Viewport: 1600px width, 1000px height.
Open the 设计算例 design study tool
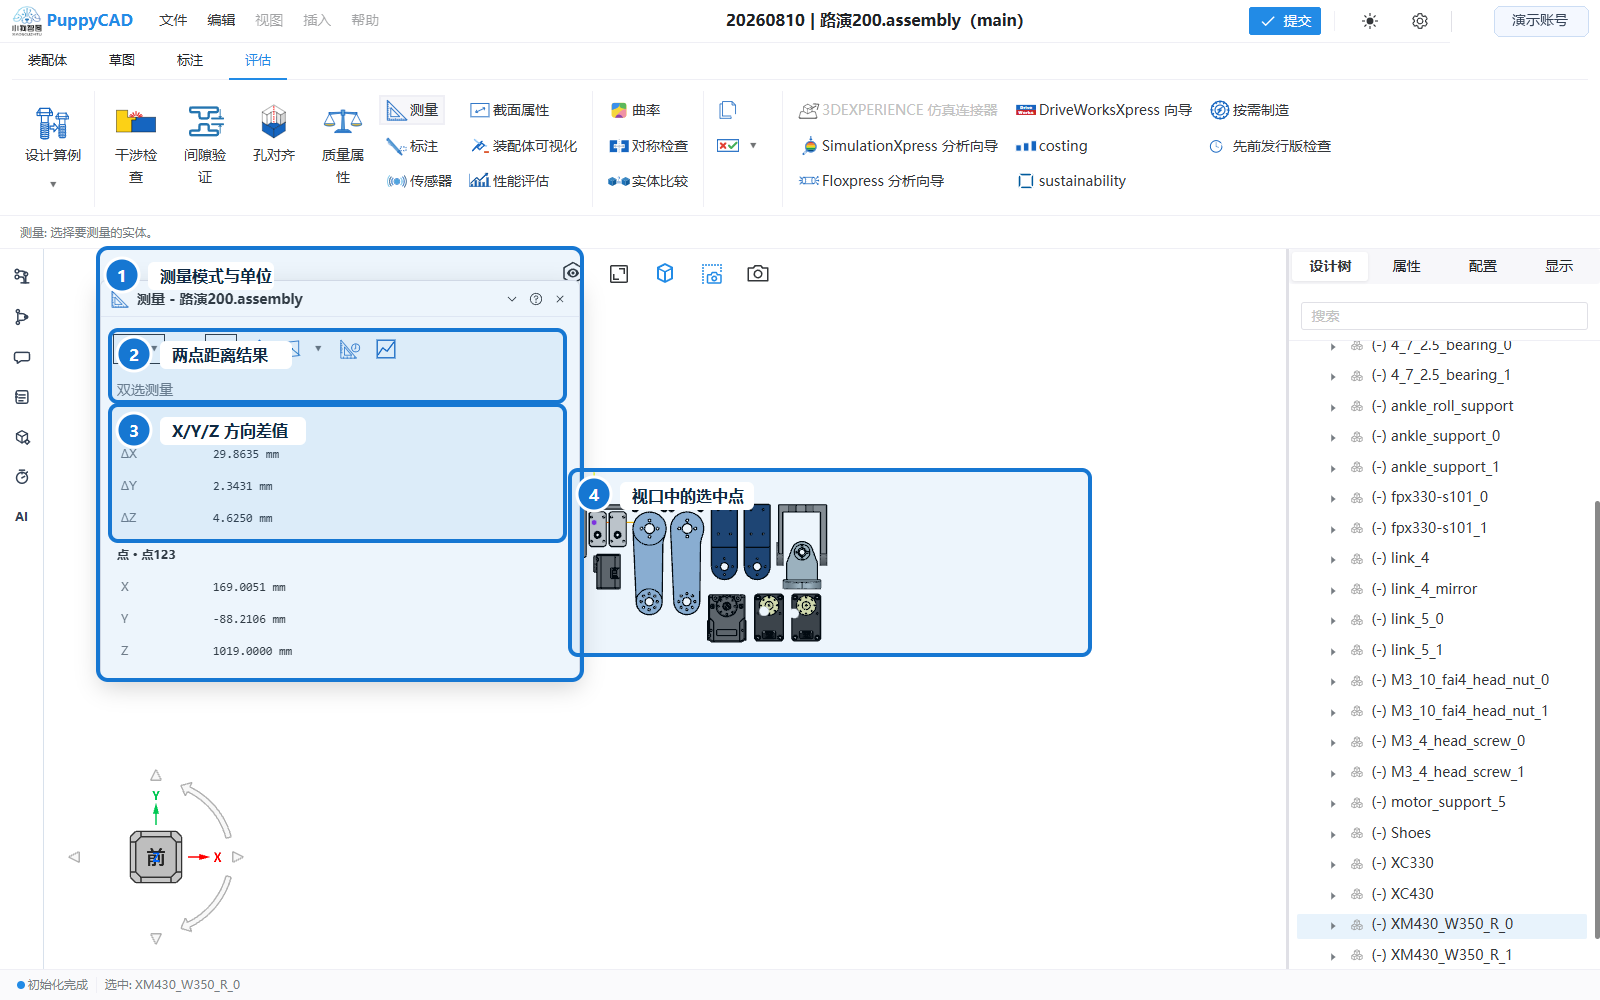point(53,135)
